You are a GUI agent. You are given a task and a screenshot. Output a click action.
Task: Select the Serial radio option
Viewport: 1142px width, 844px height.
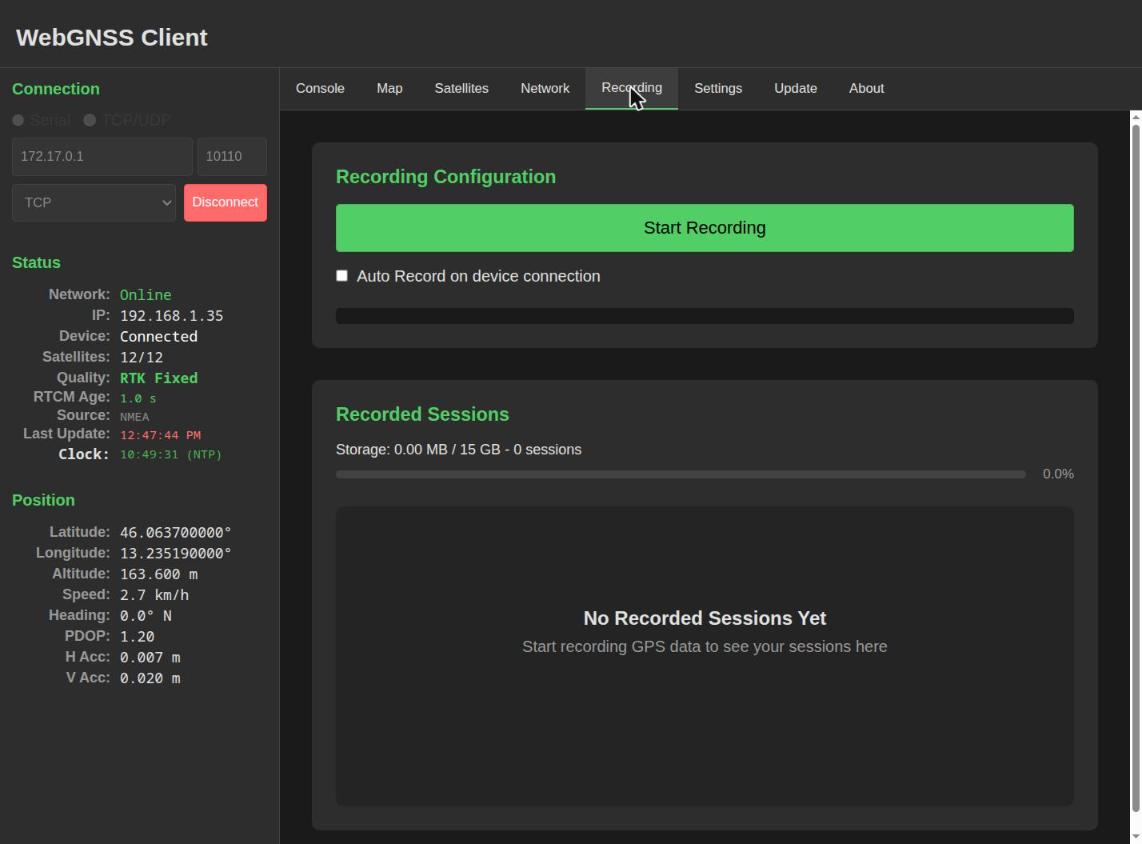tap(18, 120)
